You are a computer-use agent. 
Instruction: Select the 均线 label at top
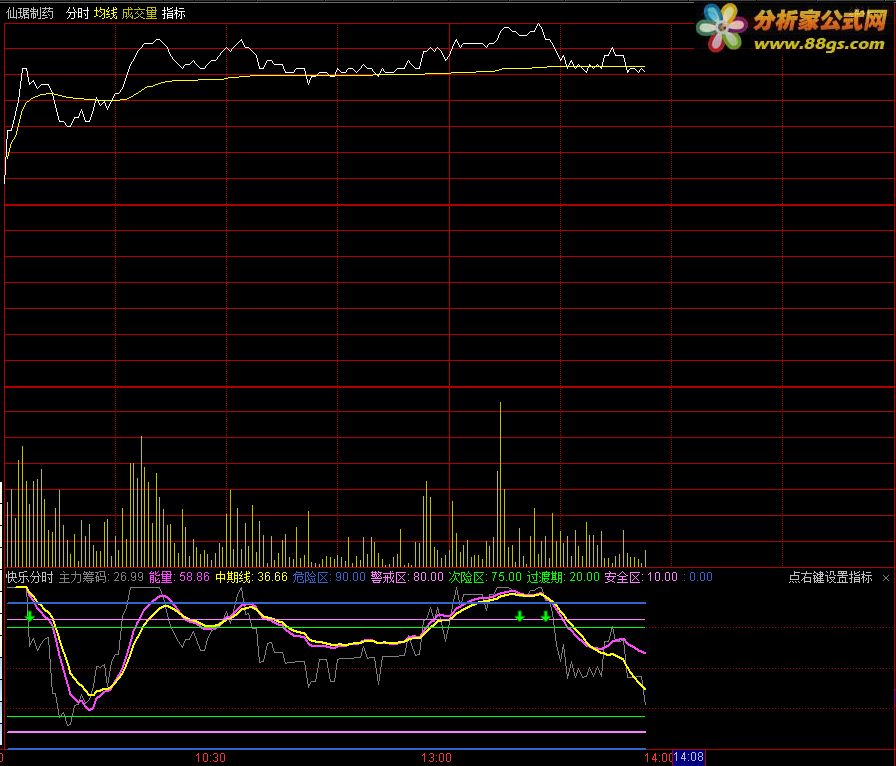(106, 13)
